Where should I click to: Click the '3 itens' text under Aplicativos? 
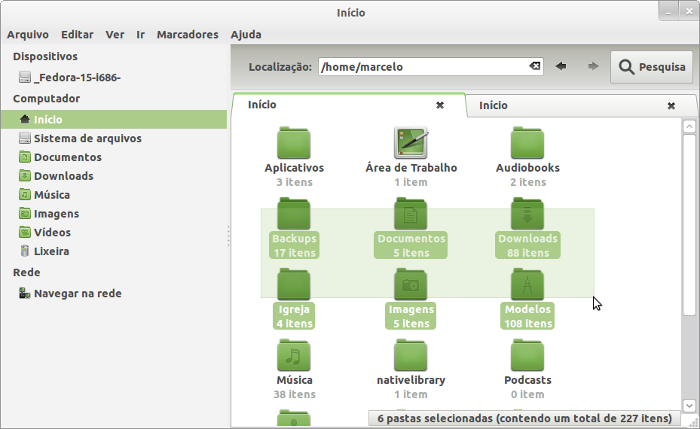pos(295,182)
